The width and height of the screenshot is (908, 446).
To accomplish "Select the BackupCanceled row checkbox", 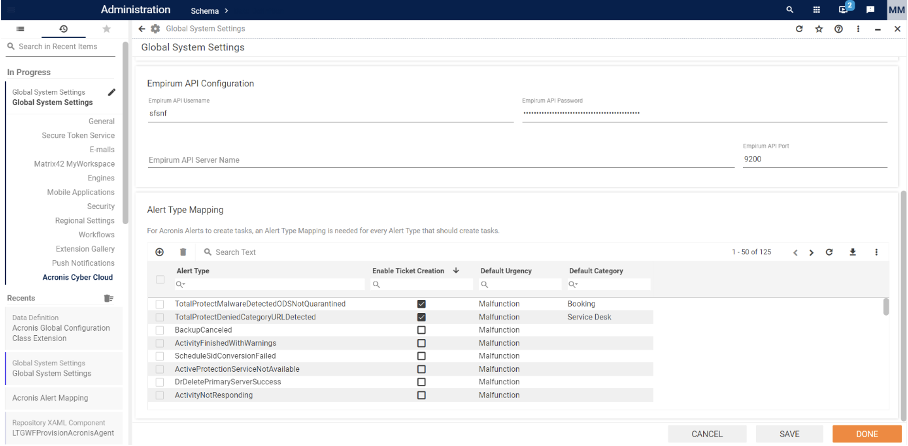I will coord(160,330).
